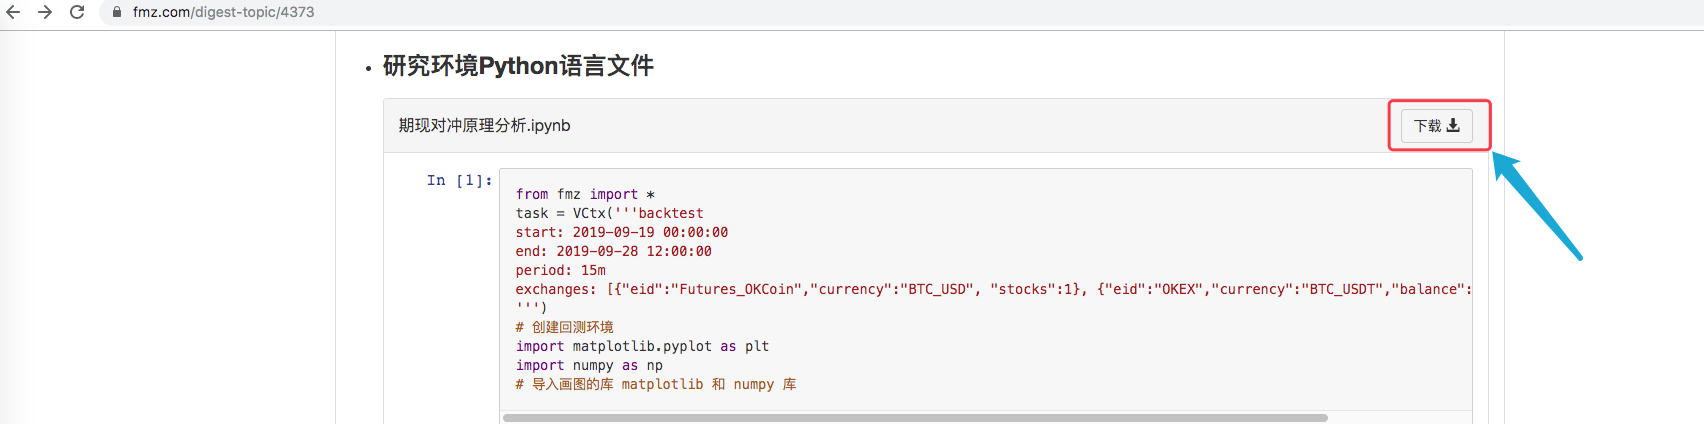Click the browser forward arrow
1704x424 pixels.
[x=45, y=12]
